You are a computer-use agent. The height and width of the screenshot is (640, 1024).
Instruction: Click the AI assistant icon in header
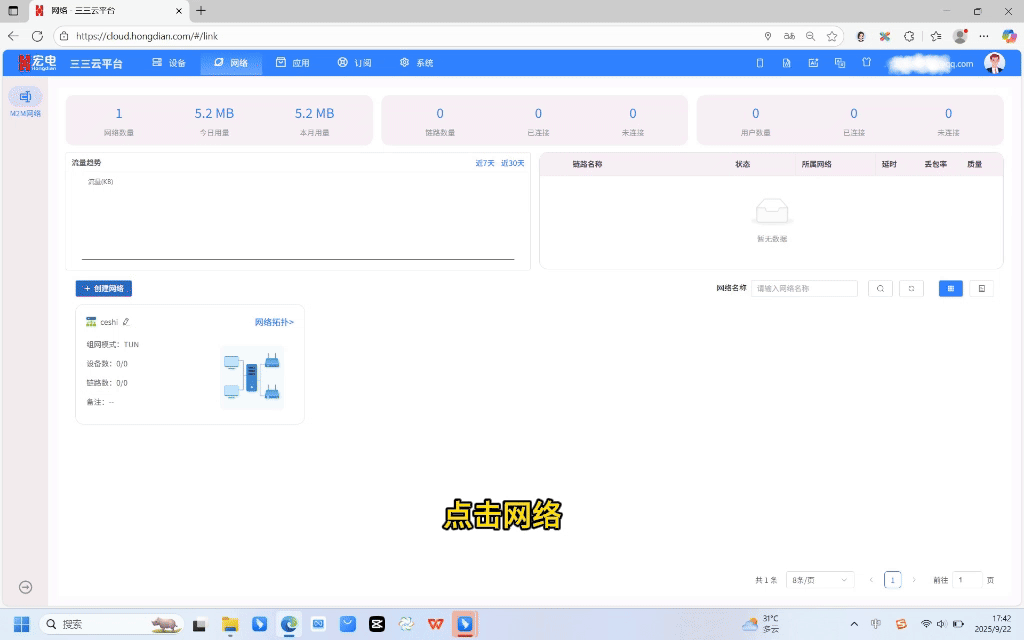click(x=813, y=63)
